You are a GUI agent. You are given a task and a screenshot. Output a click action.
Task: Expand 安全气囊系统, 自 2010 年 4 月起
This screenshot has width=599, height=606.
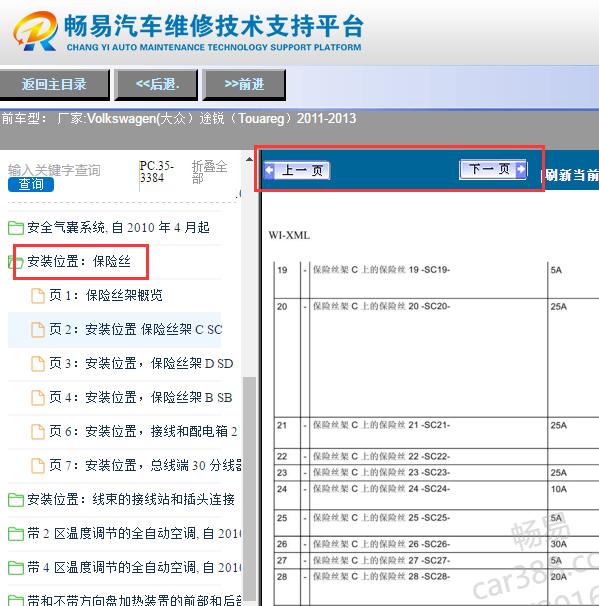point(118,227)
